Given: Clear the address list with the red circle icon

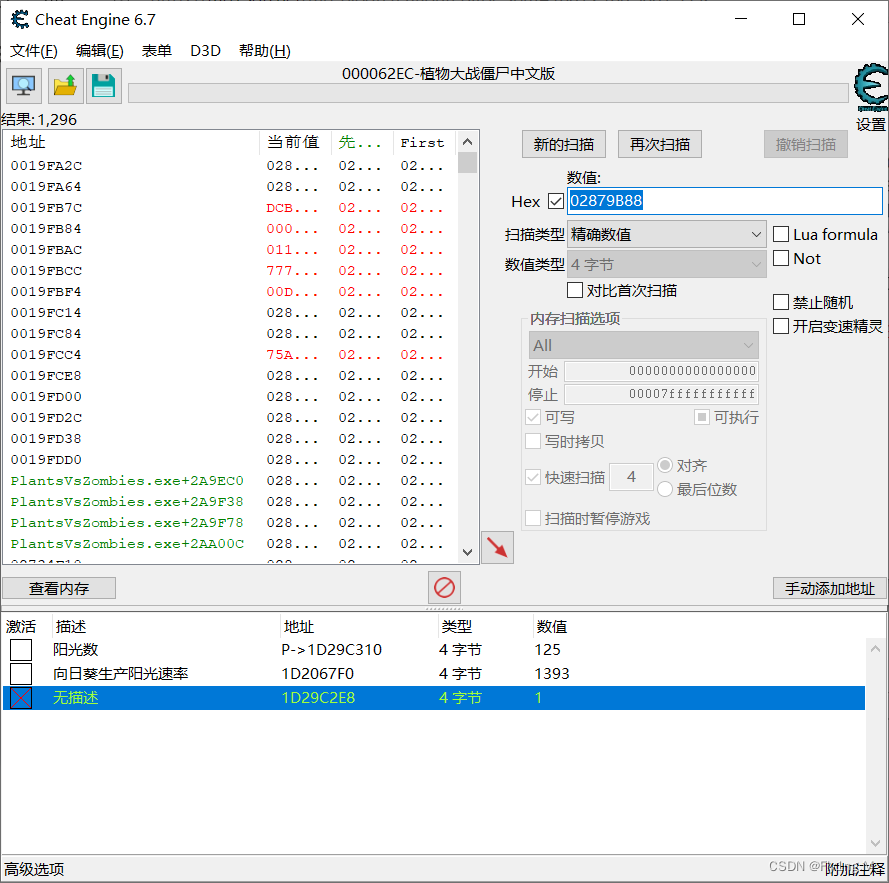Looking at the screenshot, I should (444, 588).
